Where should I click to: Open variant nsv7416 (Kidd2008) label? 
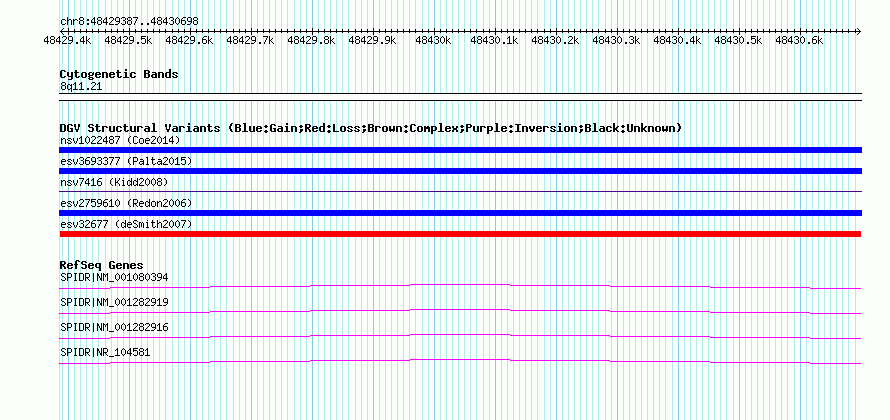point(114,182)
